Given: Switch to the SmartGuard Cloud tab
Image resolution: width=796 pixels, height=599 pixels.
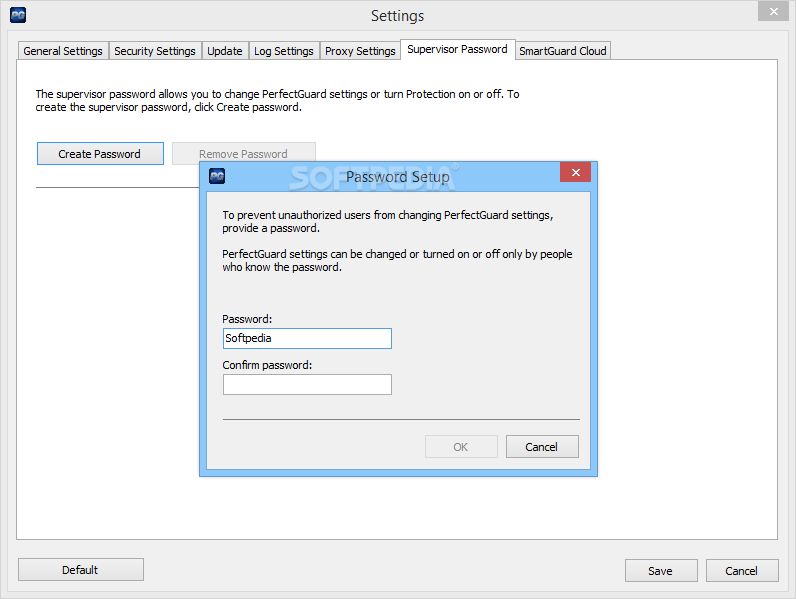Looking at the screenshot, I should pyautogui.click(x=562, y=51).
